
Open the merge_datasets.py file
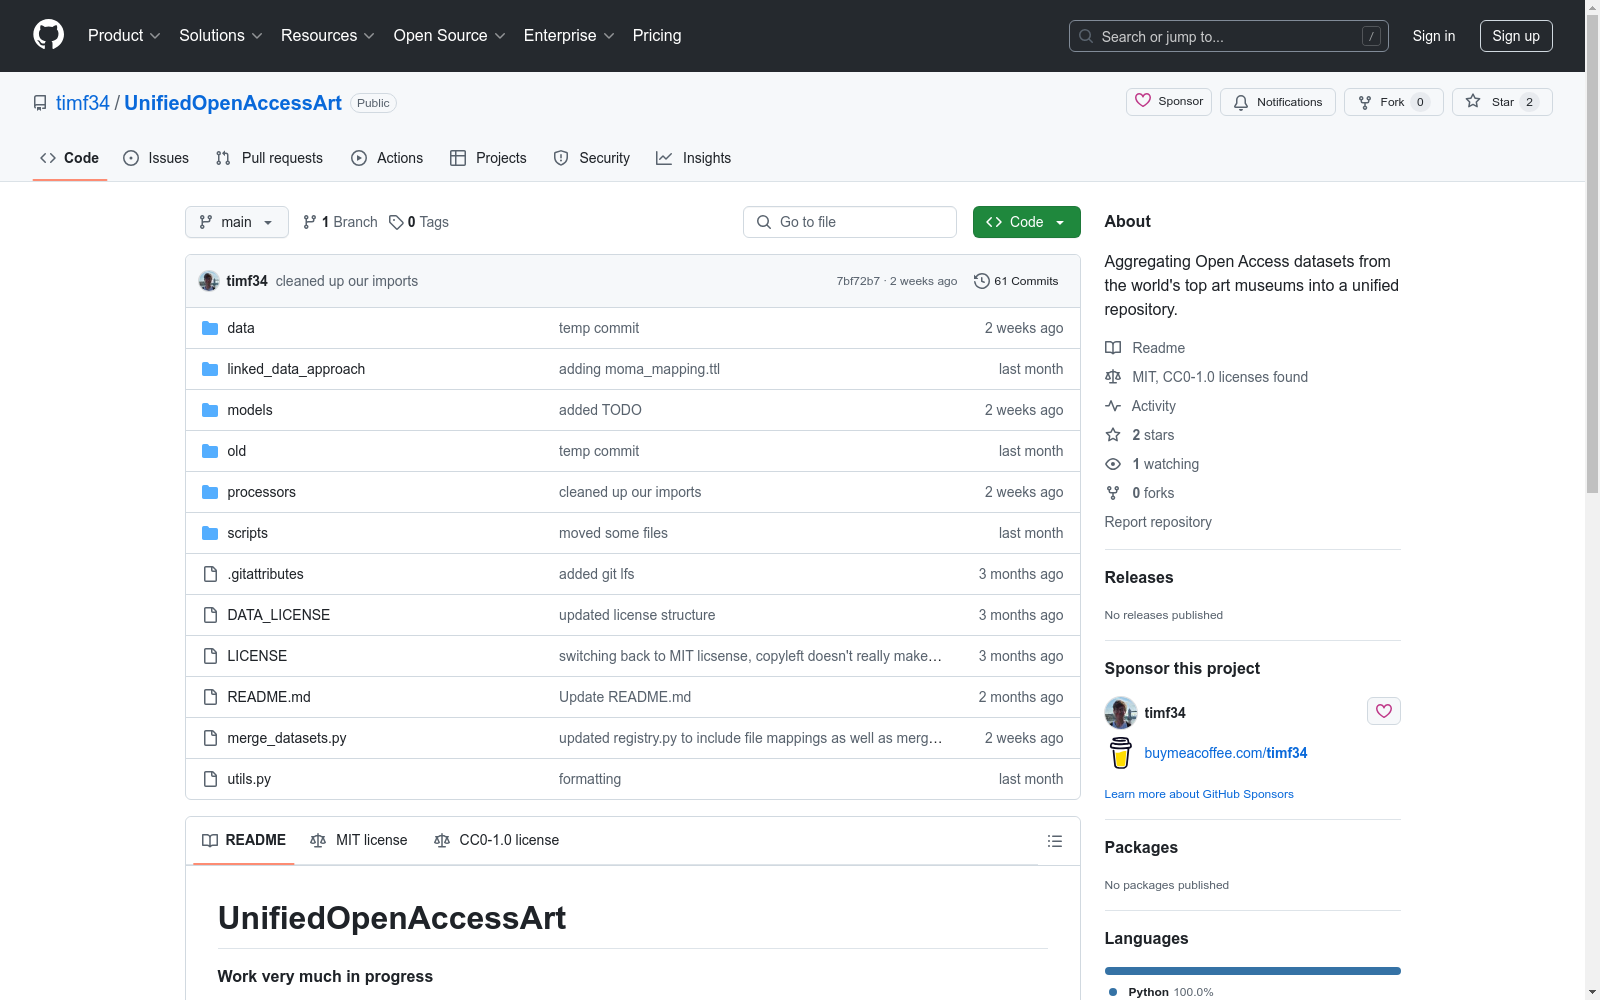click(287, 738)
